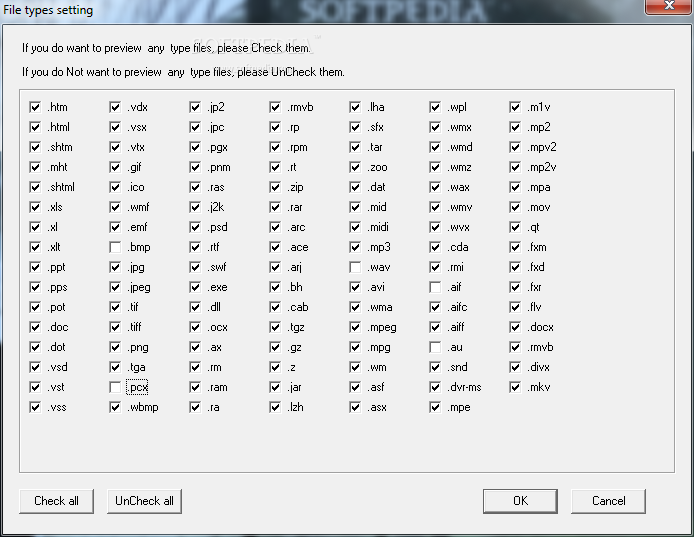The width and height of the screenshot is (694, 537).
Task: Click the Check all button
Action: tap(57, 501)
